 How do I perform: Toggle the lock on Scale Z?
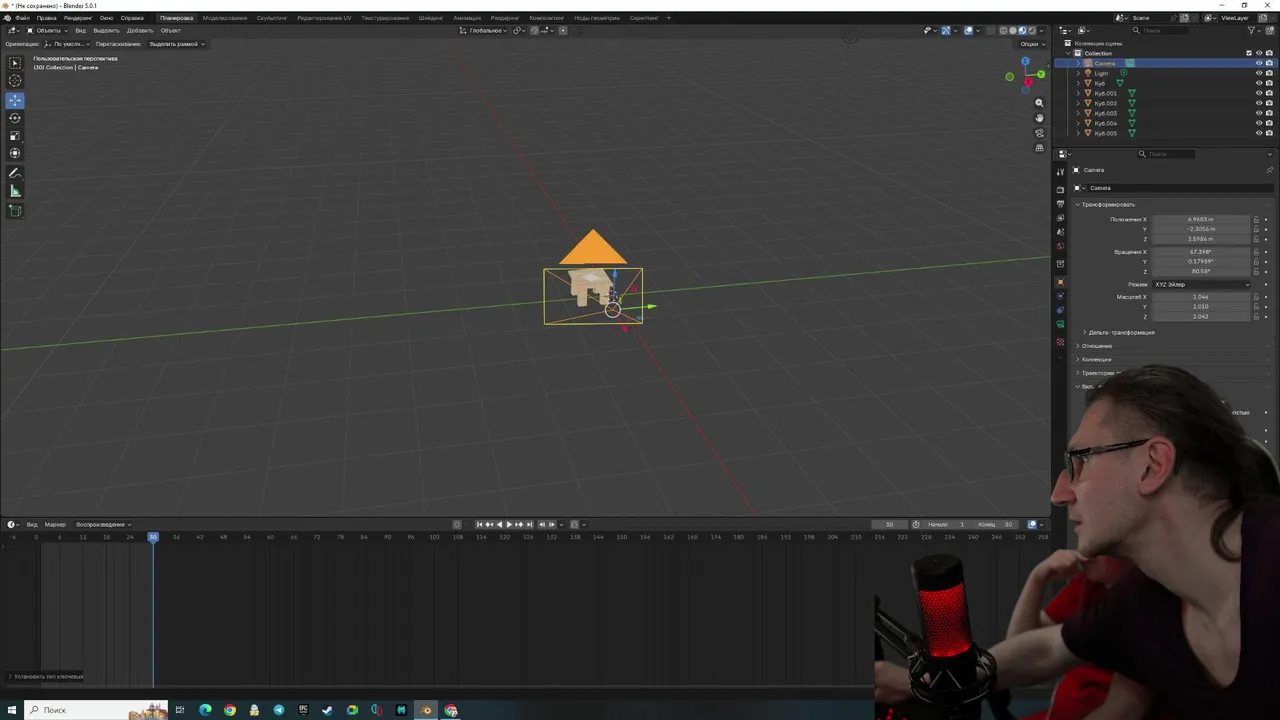coord(1256,316)
